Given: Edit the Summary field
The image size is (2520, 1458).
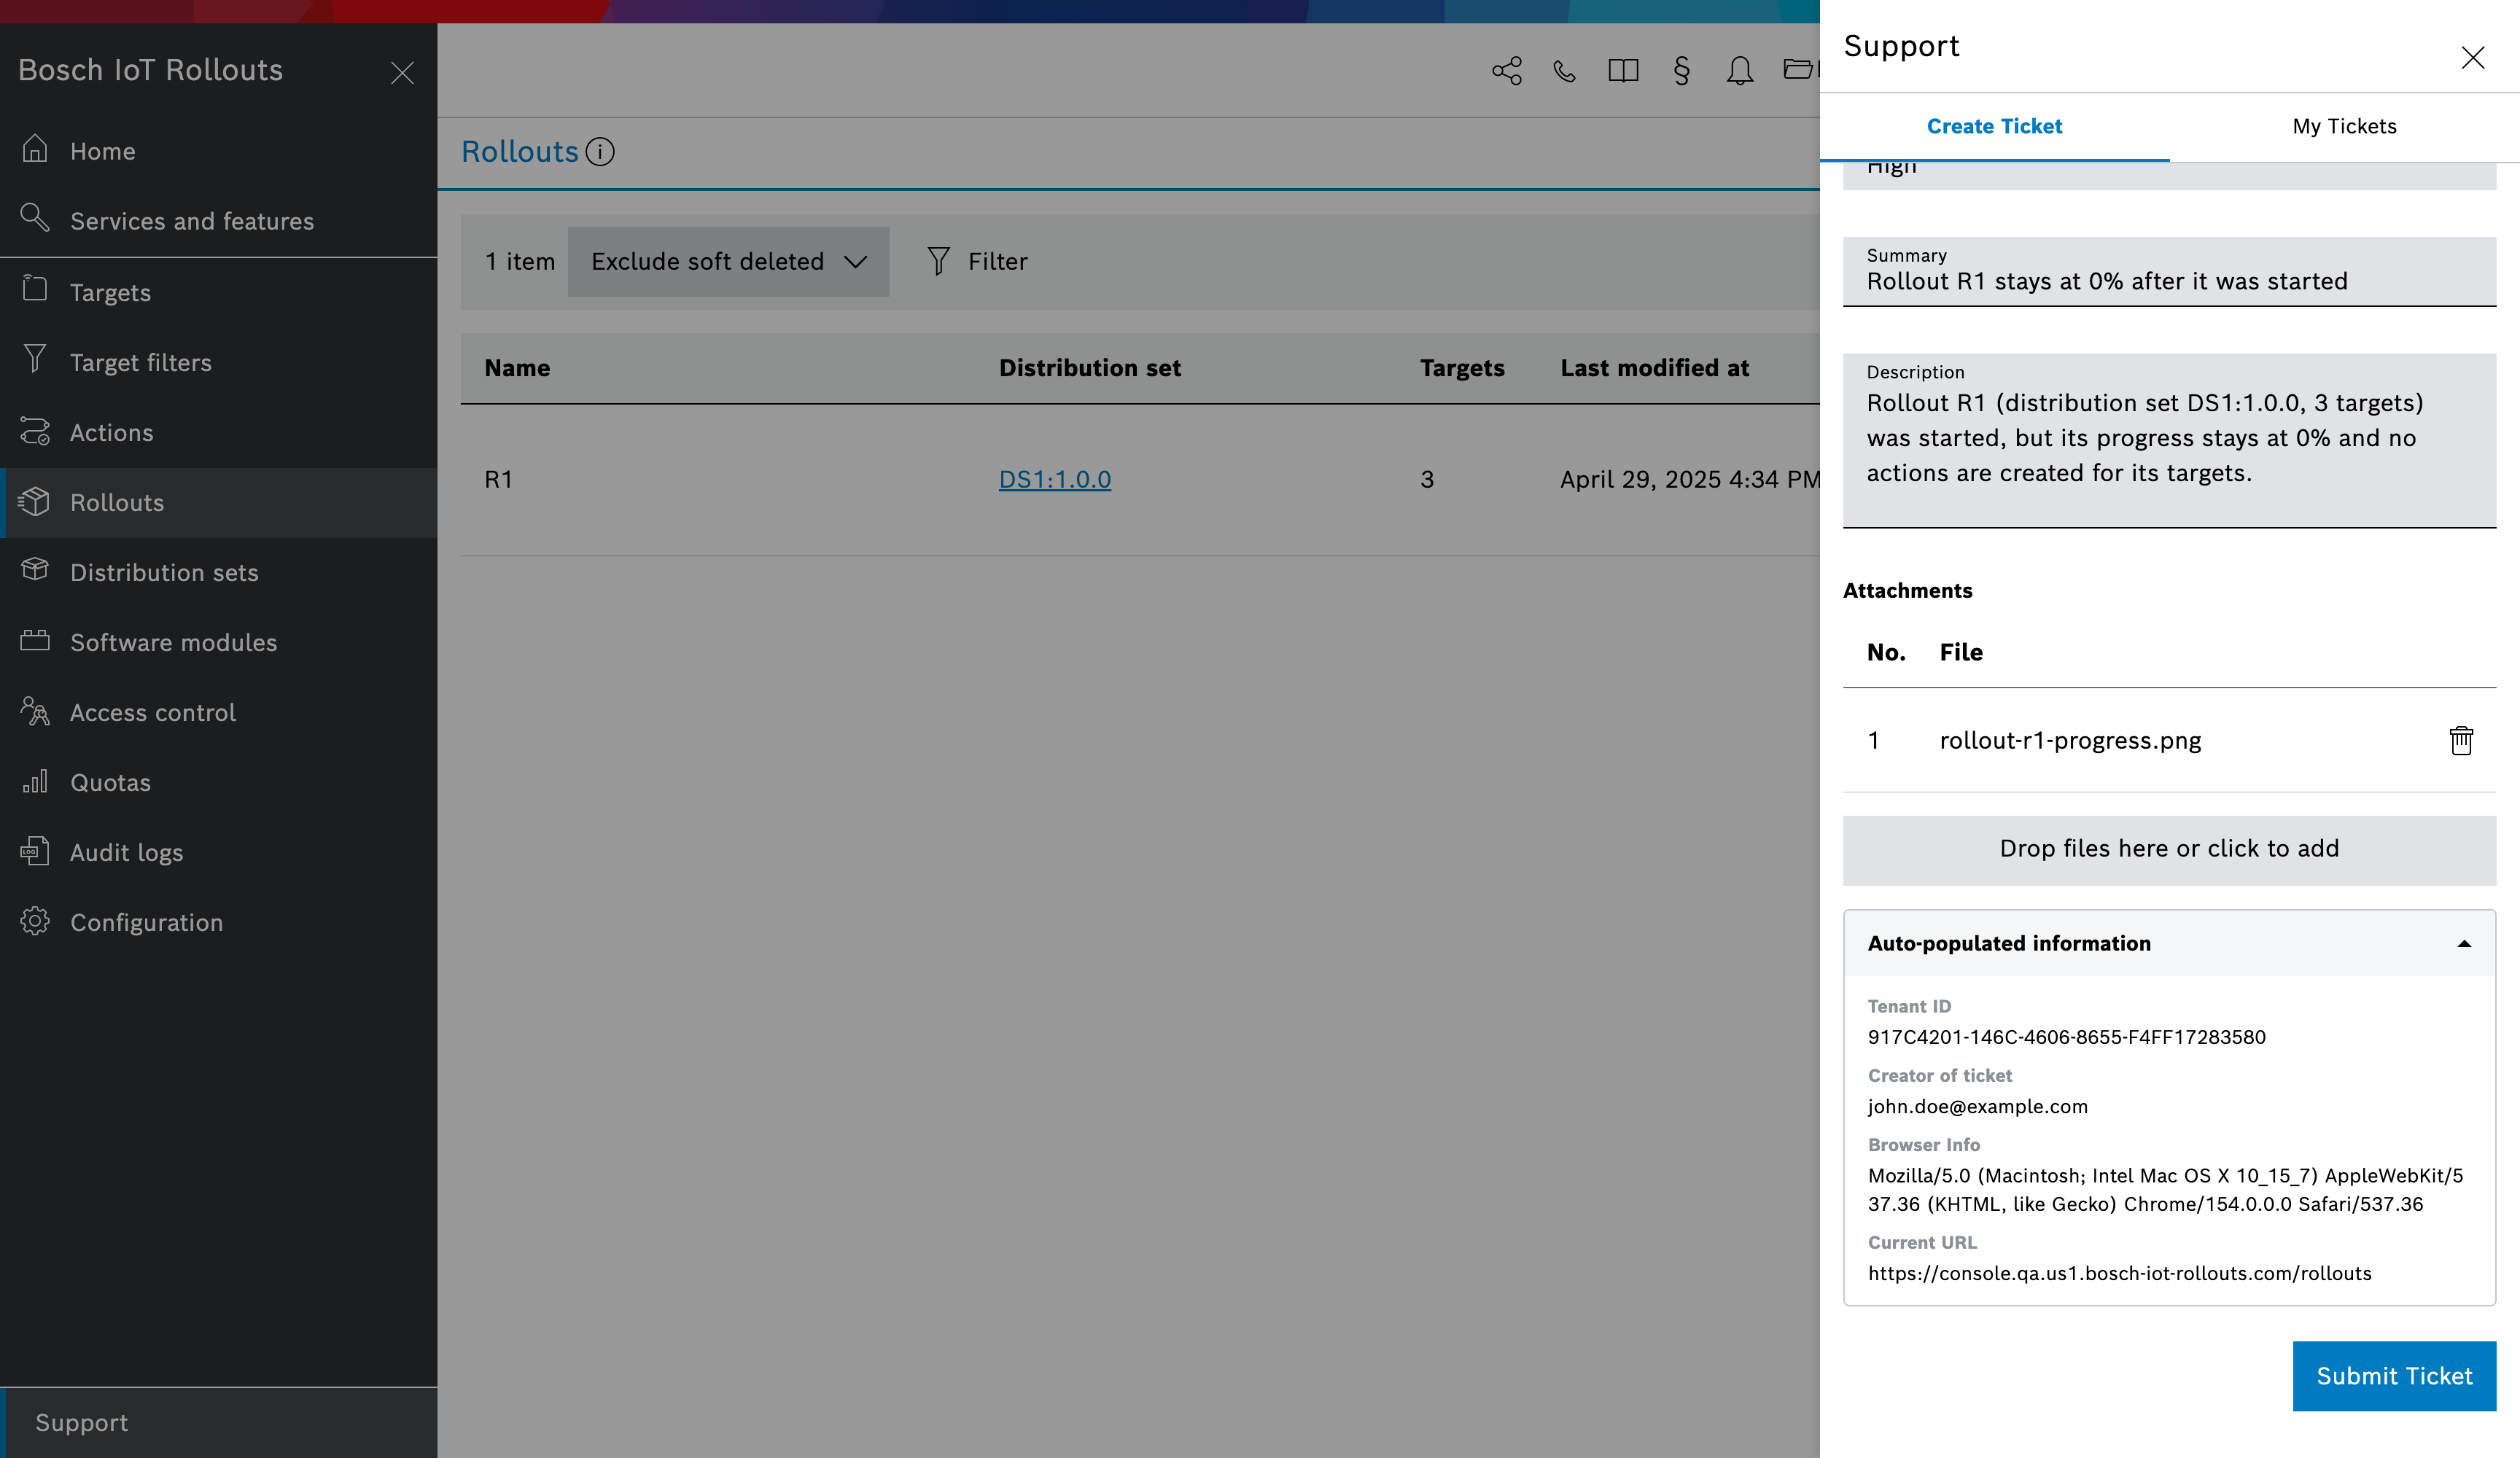Looking at the screenshot, I should click(2169, 271).
